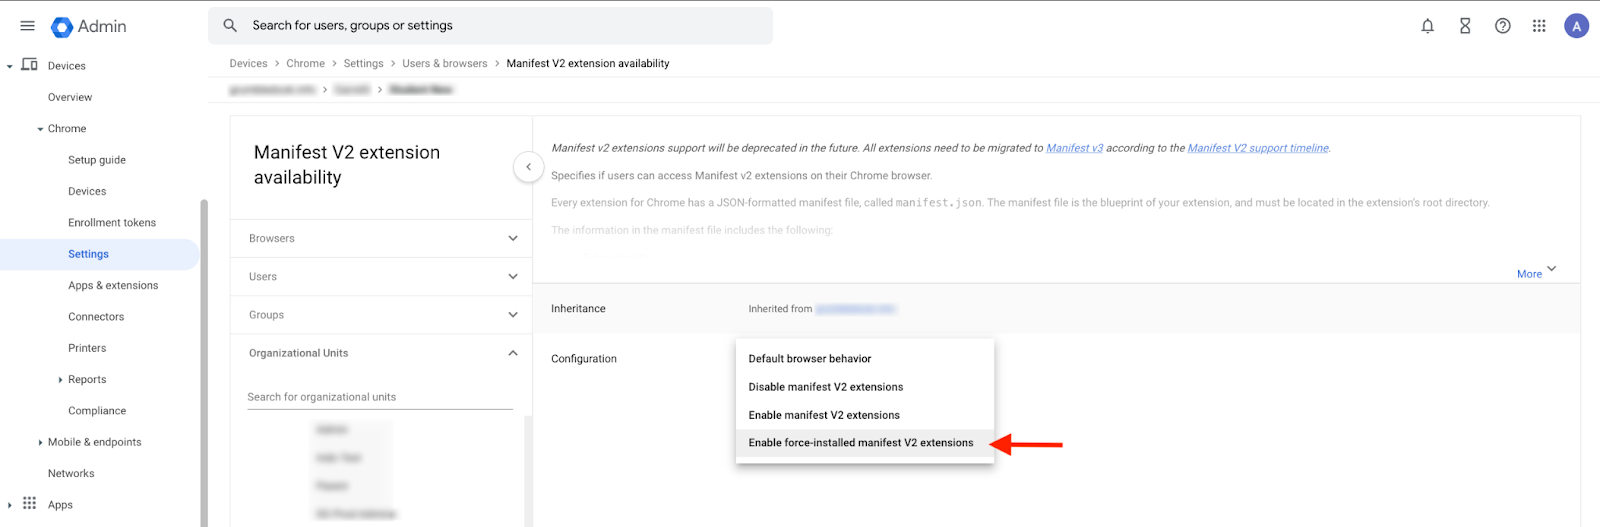Open Connectors in the sidebar
Image resolution: width=1600 pixels, height=527 pixels.
tap(96, 316)
